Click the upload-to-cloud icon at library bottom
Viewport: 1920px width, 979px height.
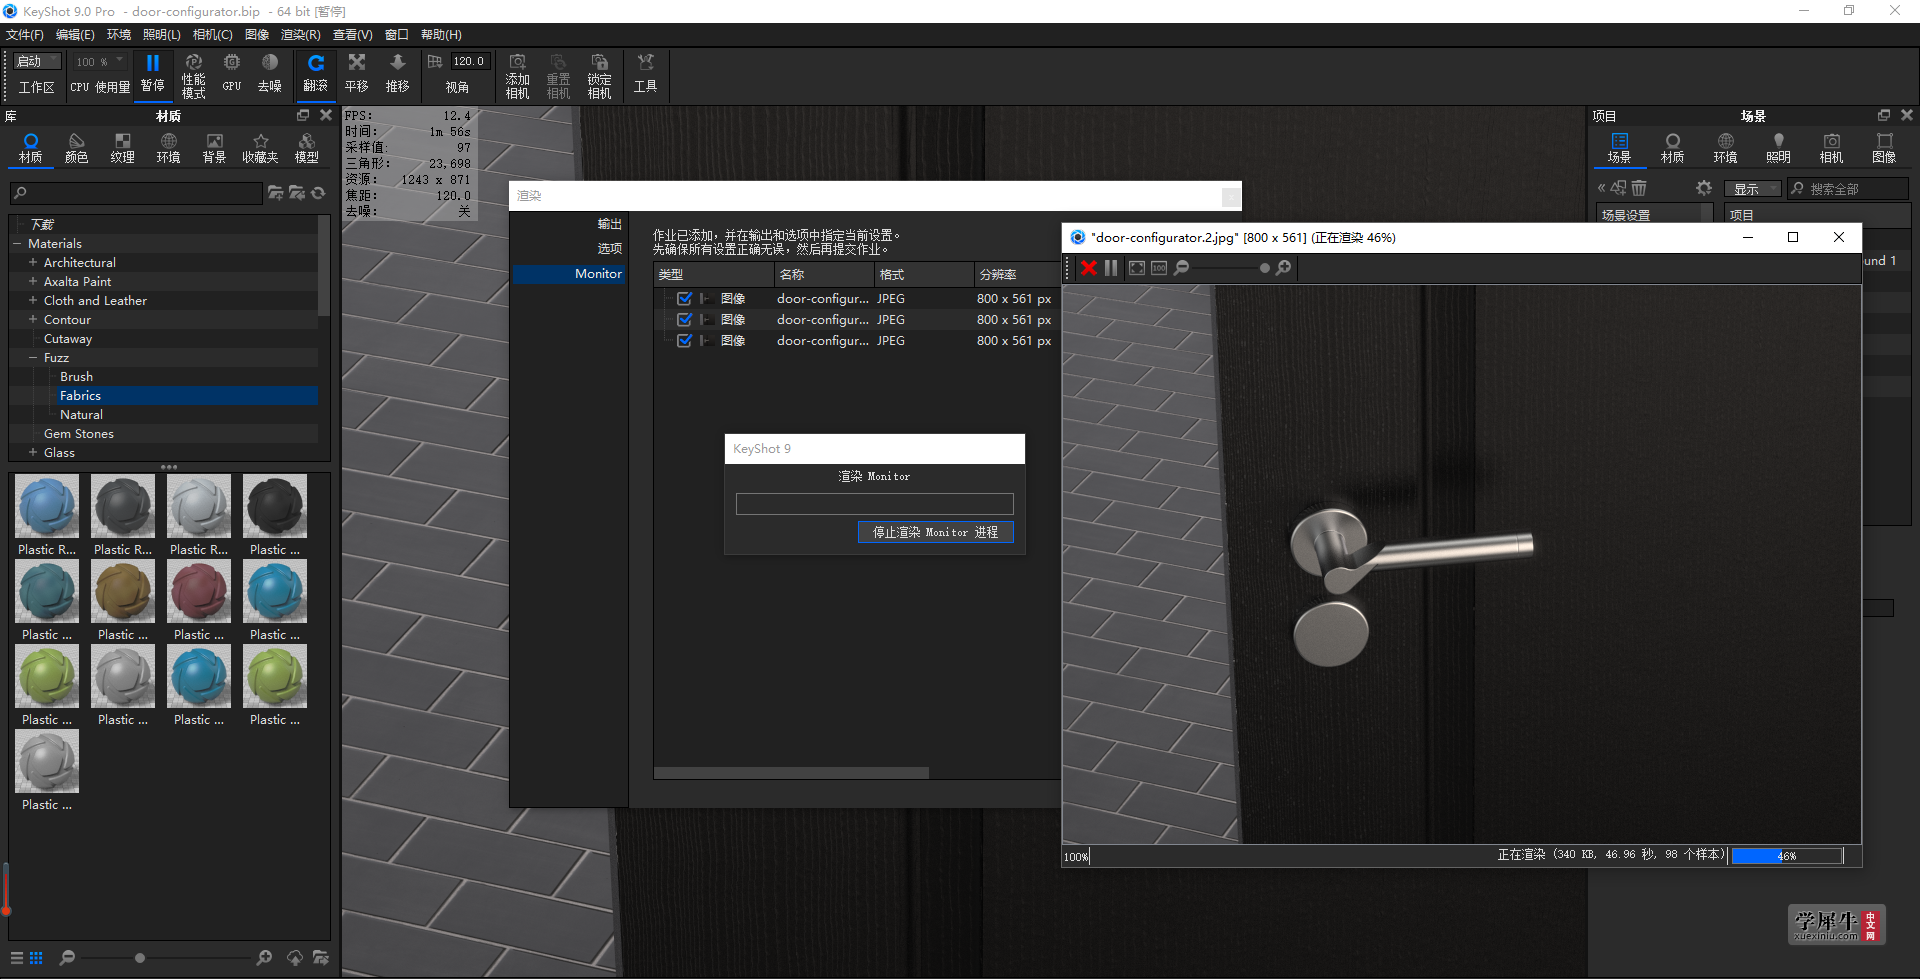point(295,958)
